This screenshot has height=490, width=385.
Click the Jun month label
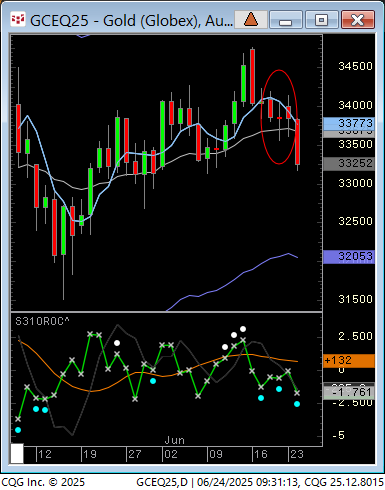[x=175, y=440]
